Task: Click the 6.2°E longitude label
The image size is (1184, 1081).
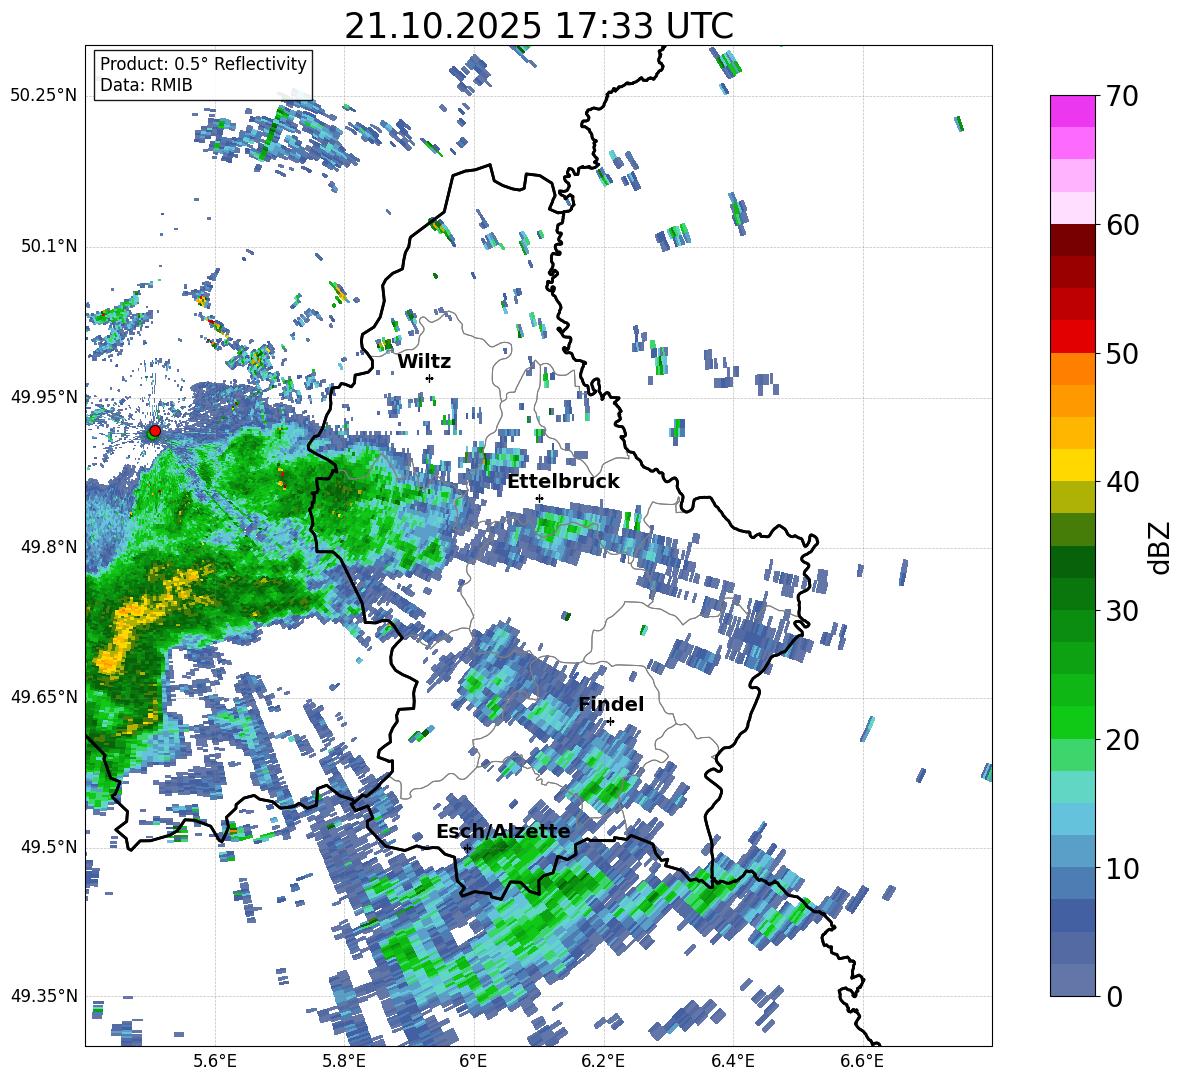Action: click(603, 1061)
